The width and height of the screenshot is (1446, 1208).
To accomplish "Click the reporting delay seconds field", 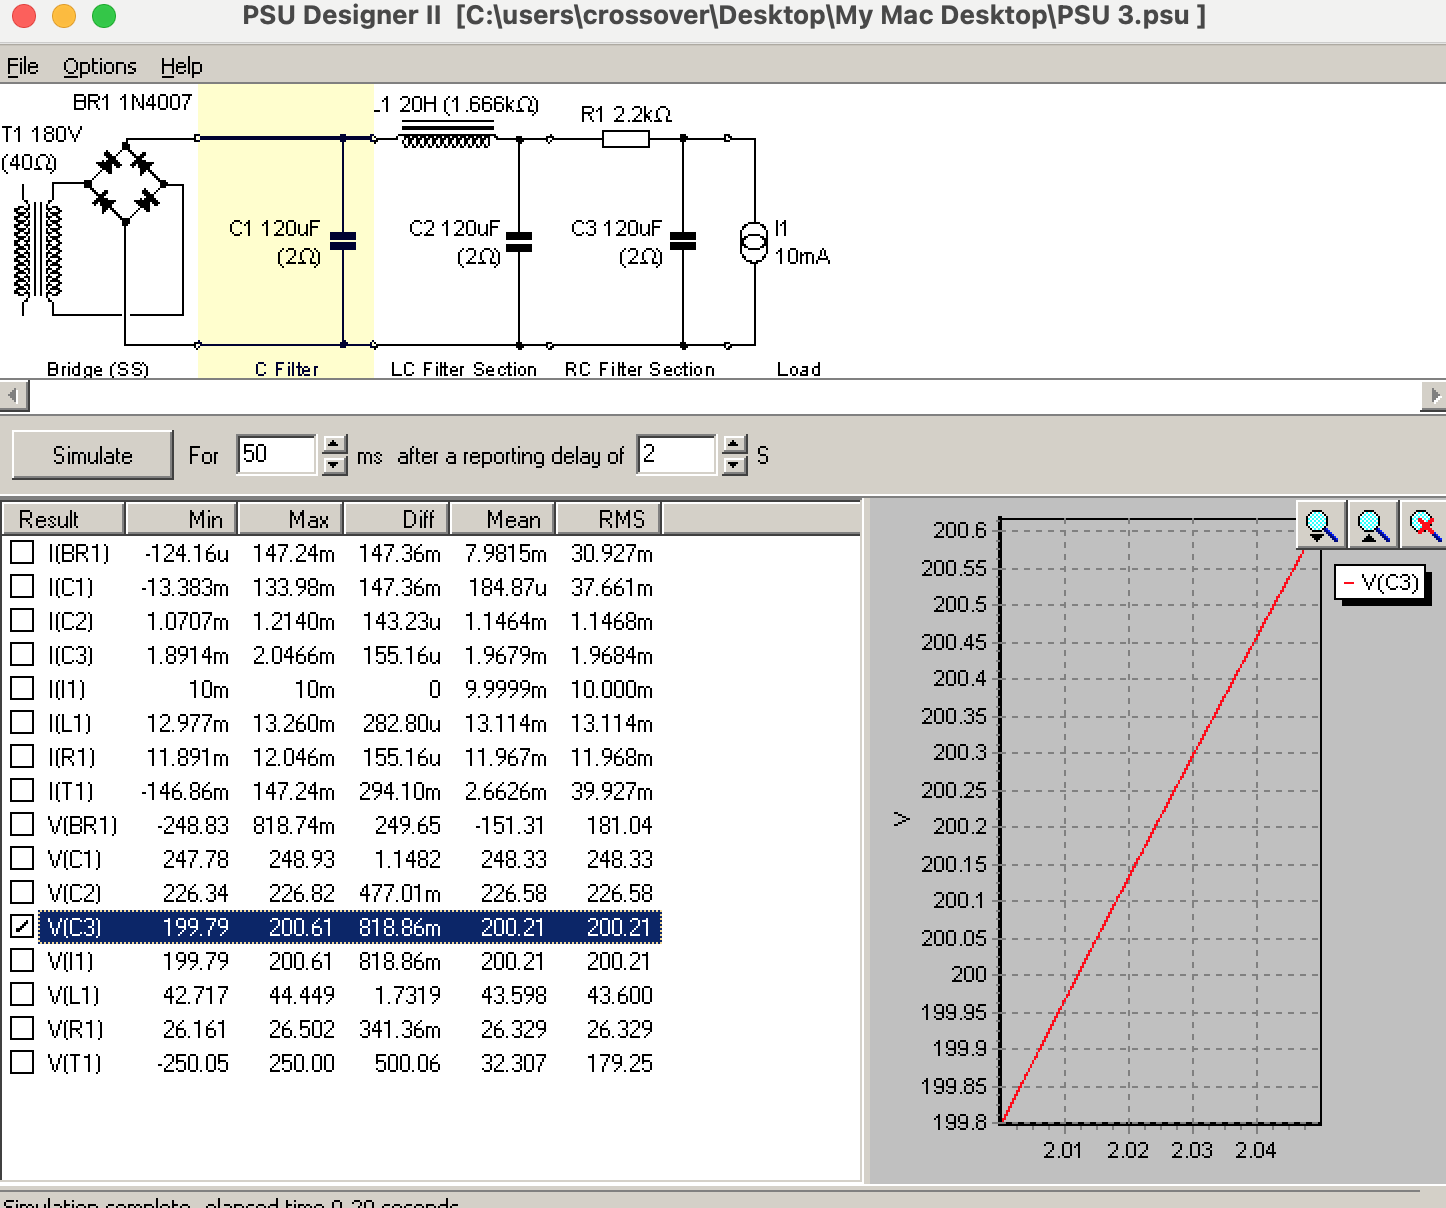I will pos(677,455).
